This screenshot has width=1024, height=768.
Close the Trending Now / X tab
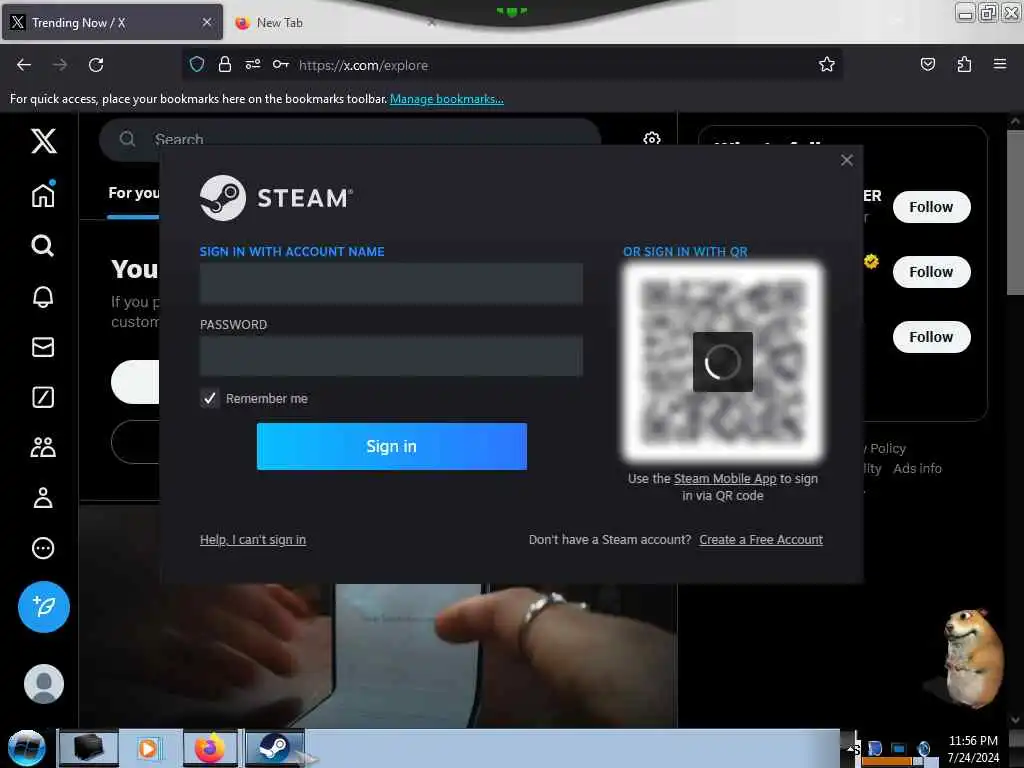point(207,22)
